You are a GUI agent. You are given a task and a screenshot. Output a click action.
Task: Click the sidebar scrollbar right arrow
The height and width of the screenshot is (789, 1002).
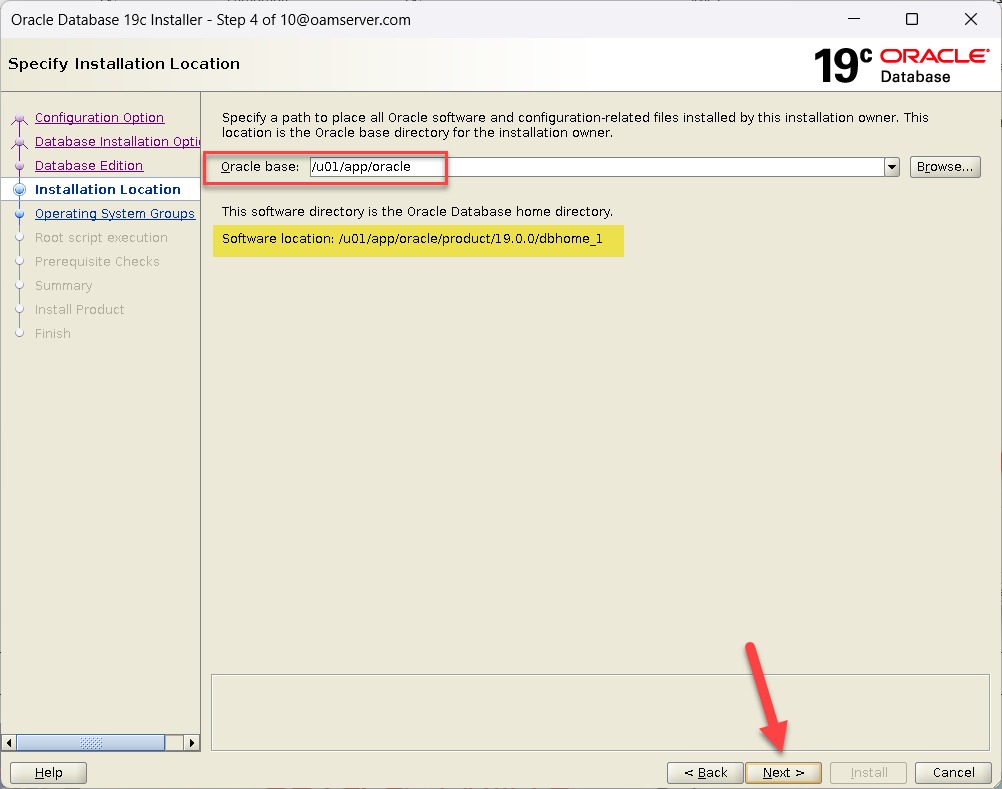(x=192, y=743)
